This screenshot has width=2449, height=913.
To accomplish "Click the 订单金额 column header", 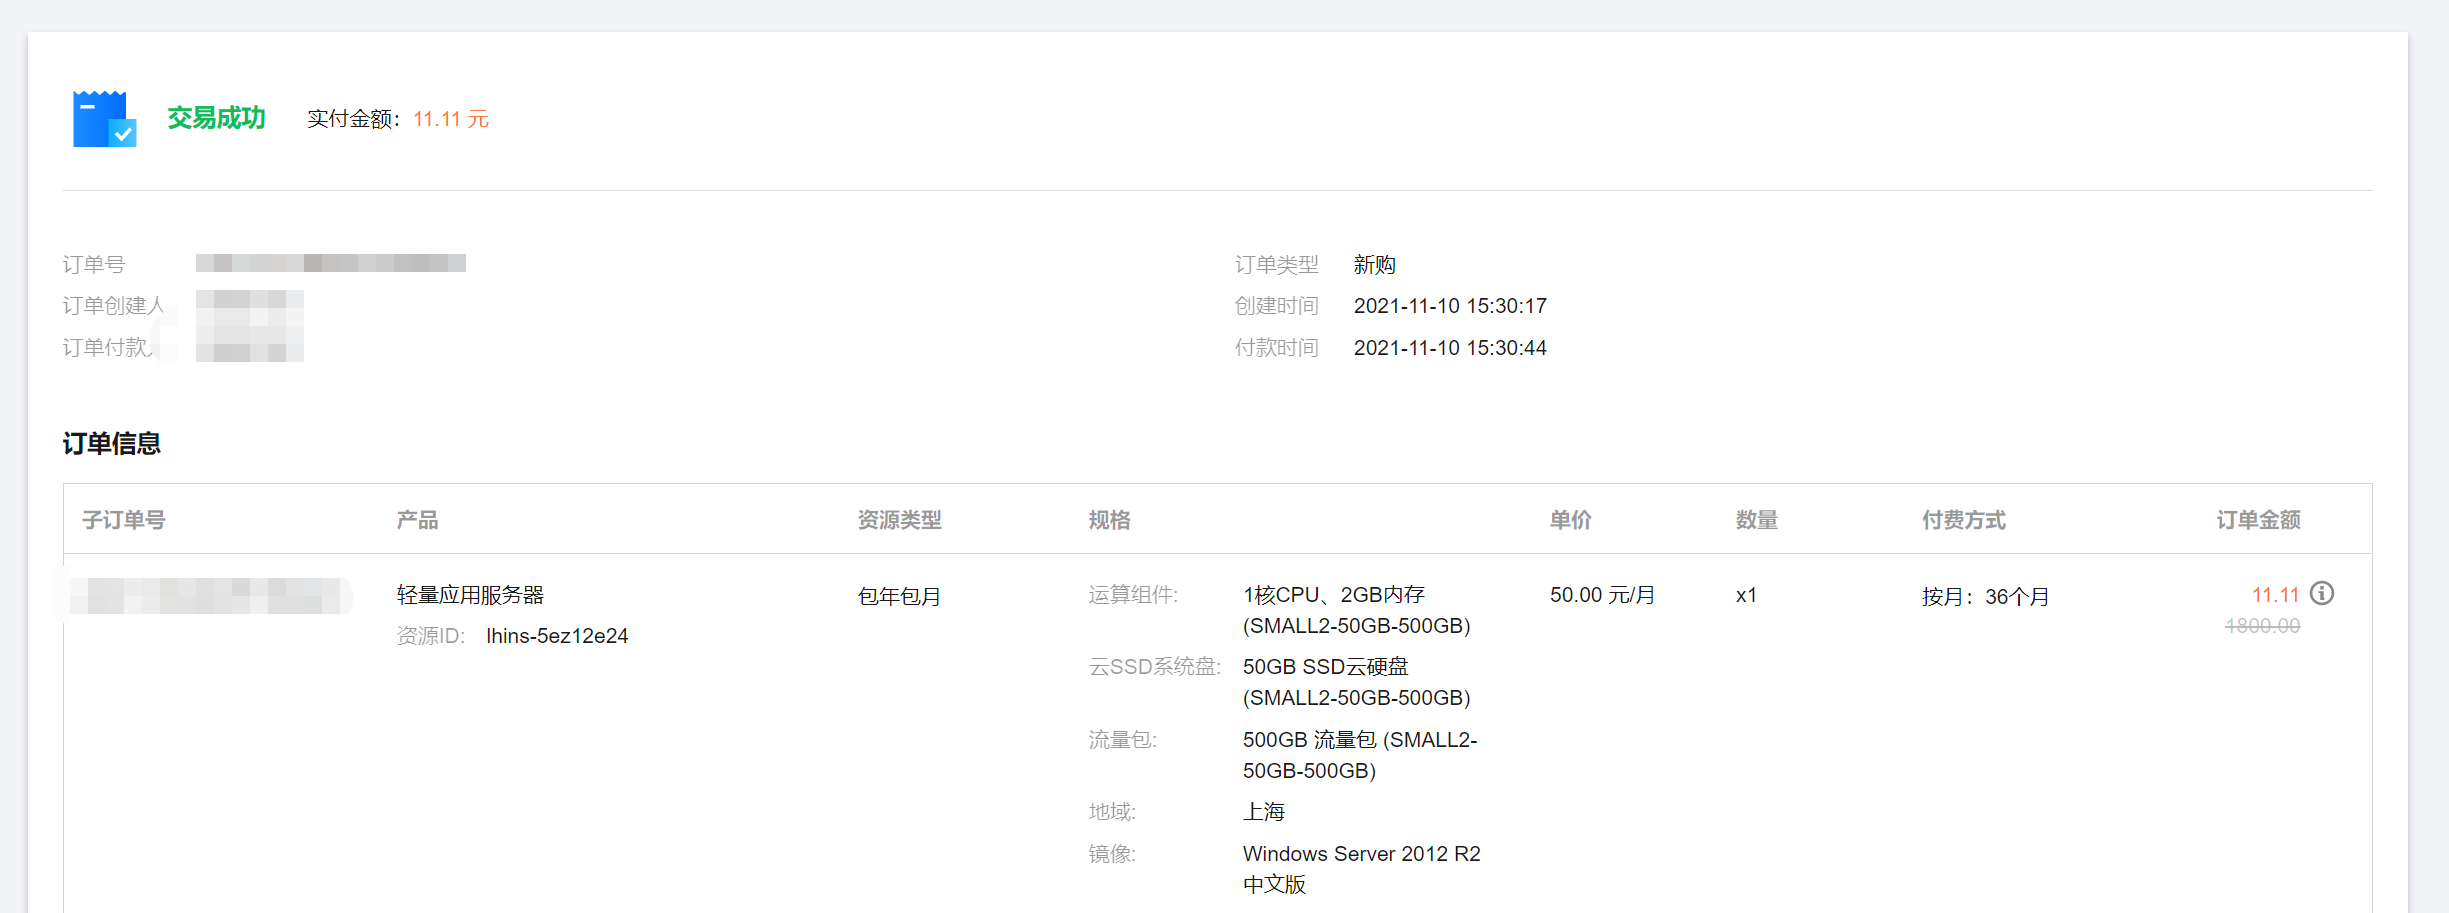I will (x=2259, y=520).
